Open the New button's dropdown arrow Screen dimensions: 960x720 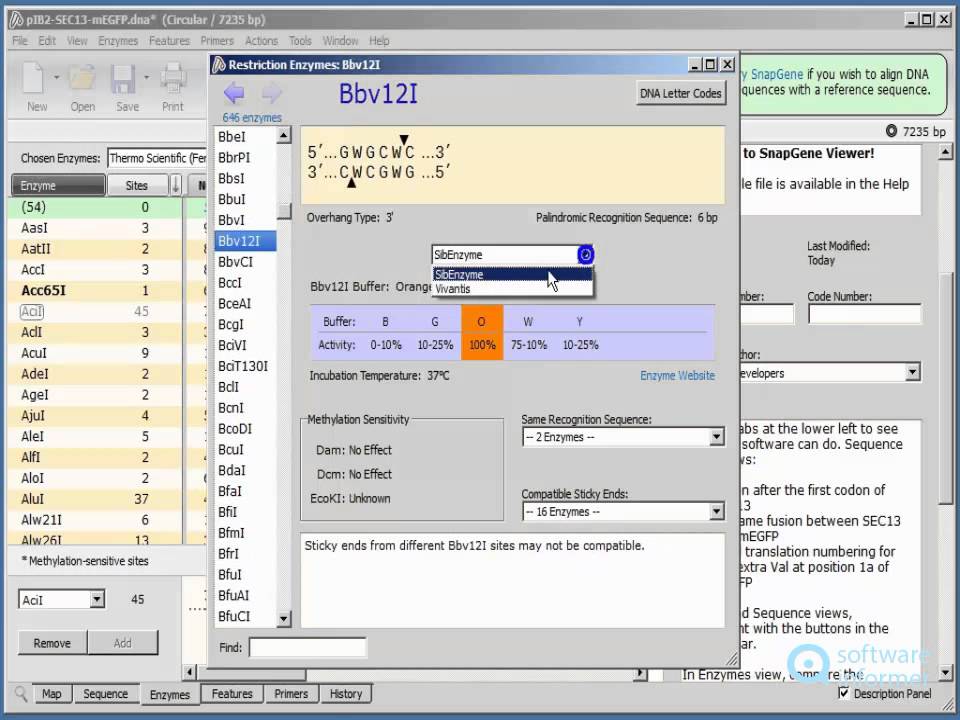coord(56,78)
